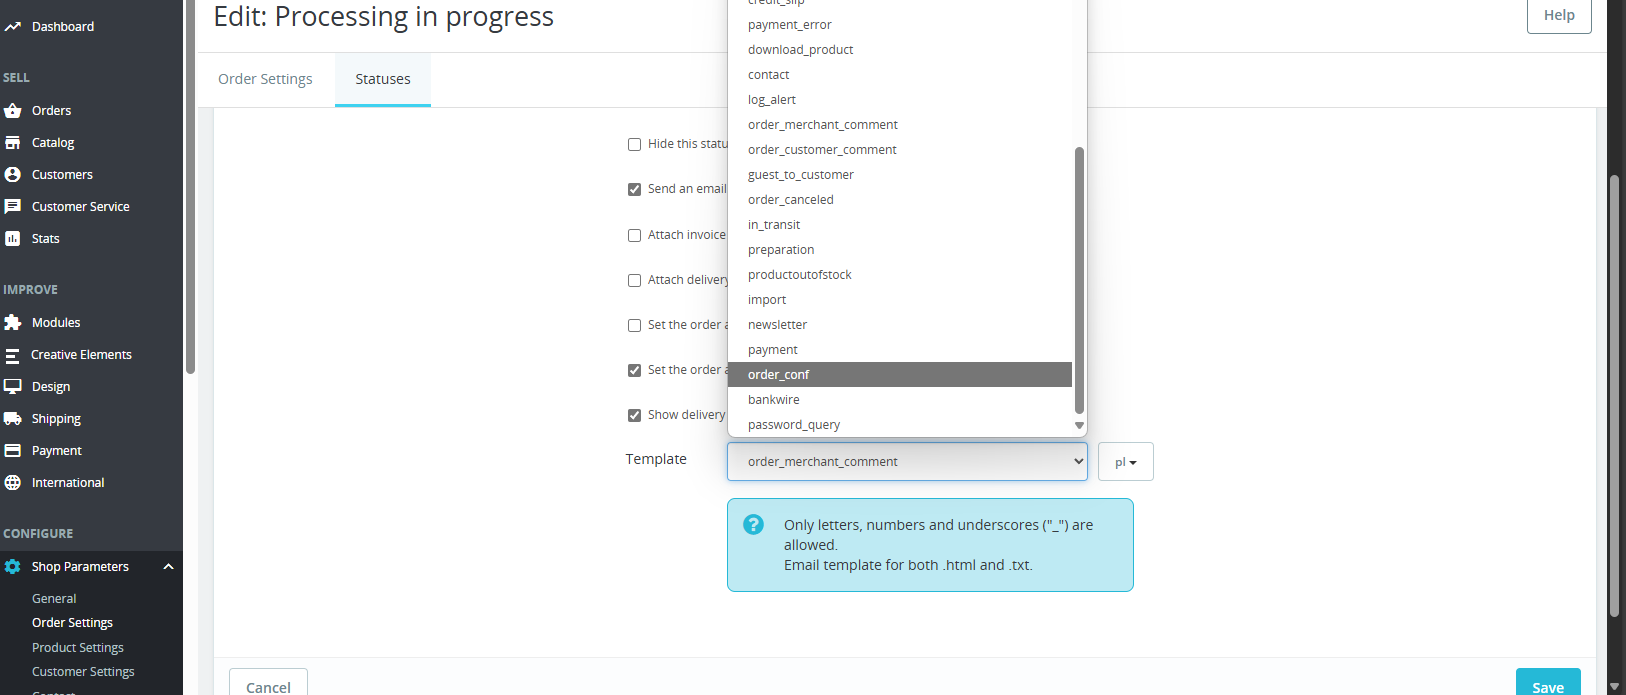Image resolution: width=1626 pixels, height=695 pixels.
Task: Click the Save button
Action: tap(1548, 686)
